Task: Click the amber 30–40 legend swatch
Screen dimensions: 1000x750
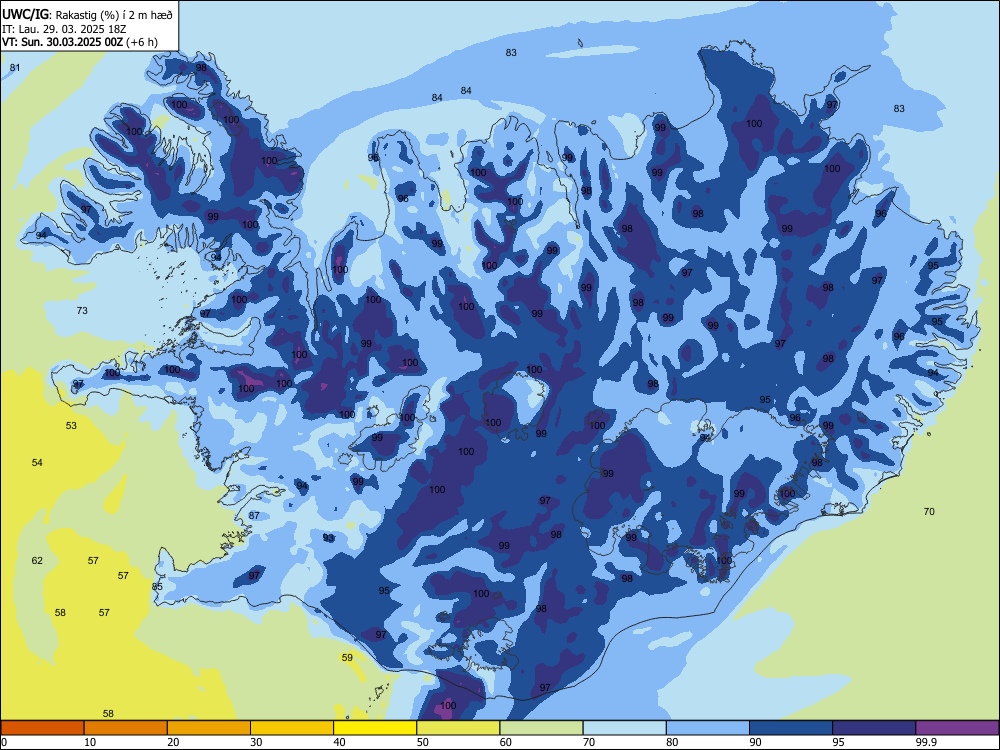Action: coord(292,728)
